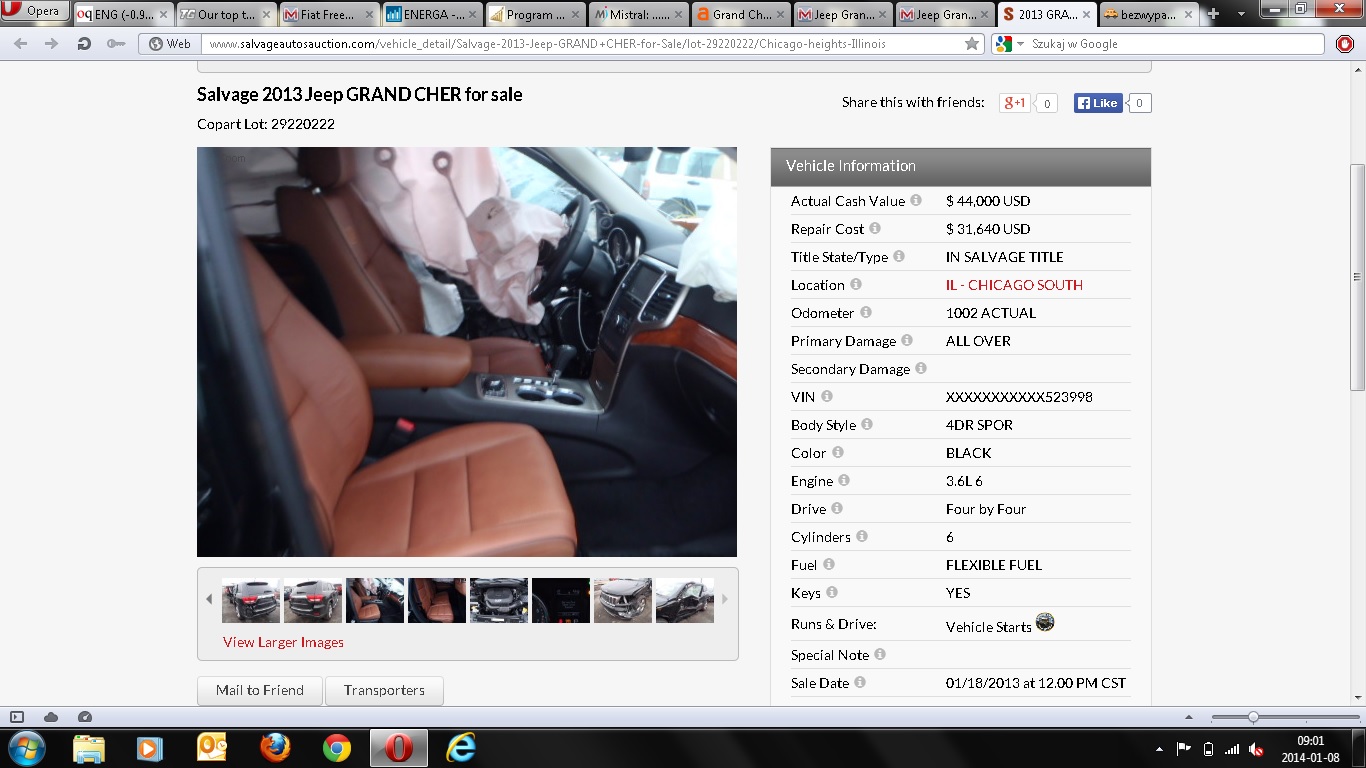Click the Body Style info icon
The image size is (1366, 768).
coord(867,424)
